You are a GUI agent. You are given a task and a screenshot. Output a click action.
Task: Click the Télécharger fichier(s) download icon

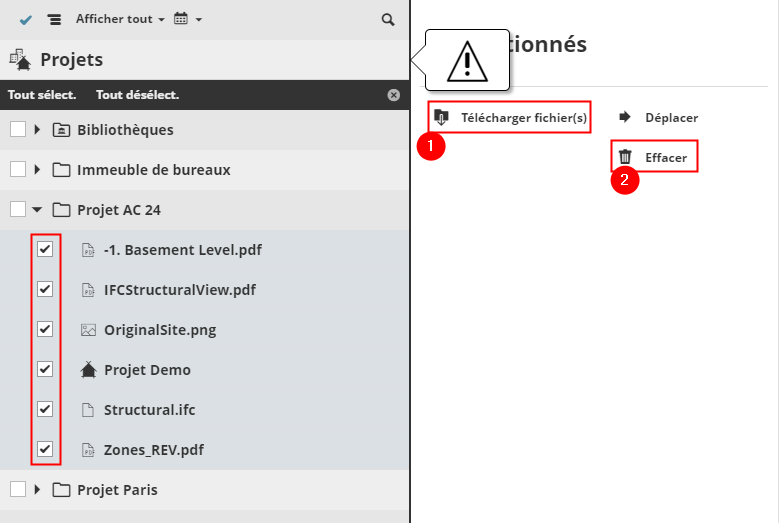click(441, 117)
